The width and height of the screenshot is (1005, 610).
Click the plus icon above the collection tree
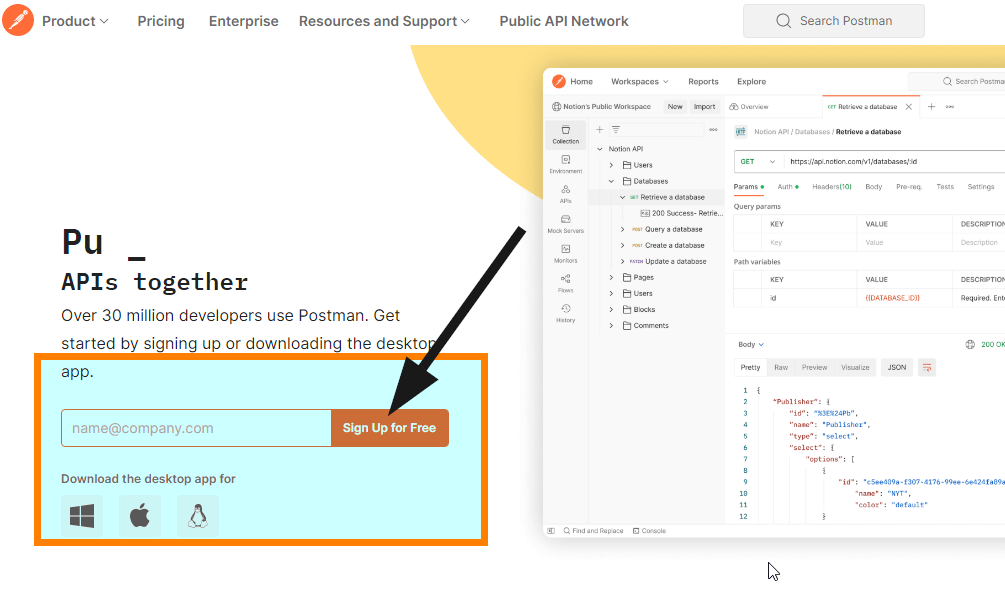coord(600,129)
